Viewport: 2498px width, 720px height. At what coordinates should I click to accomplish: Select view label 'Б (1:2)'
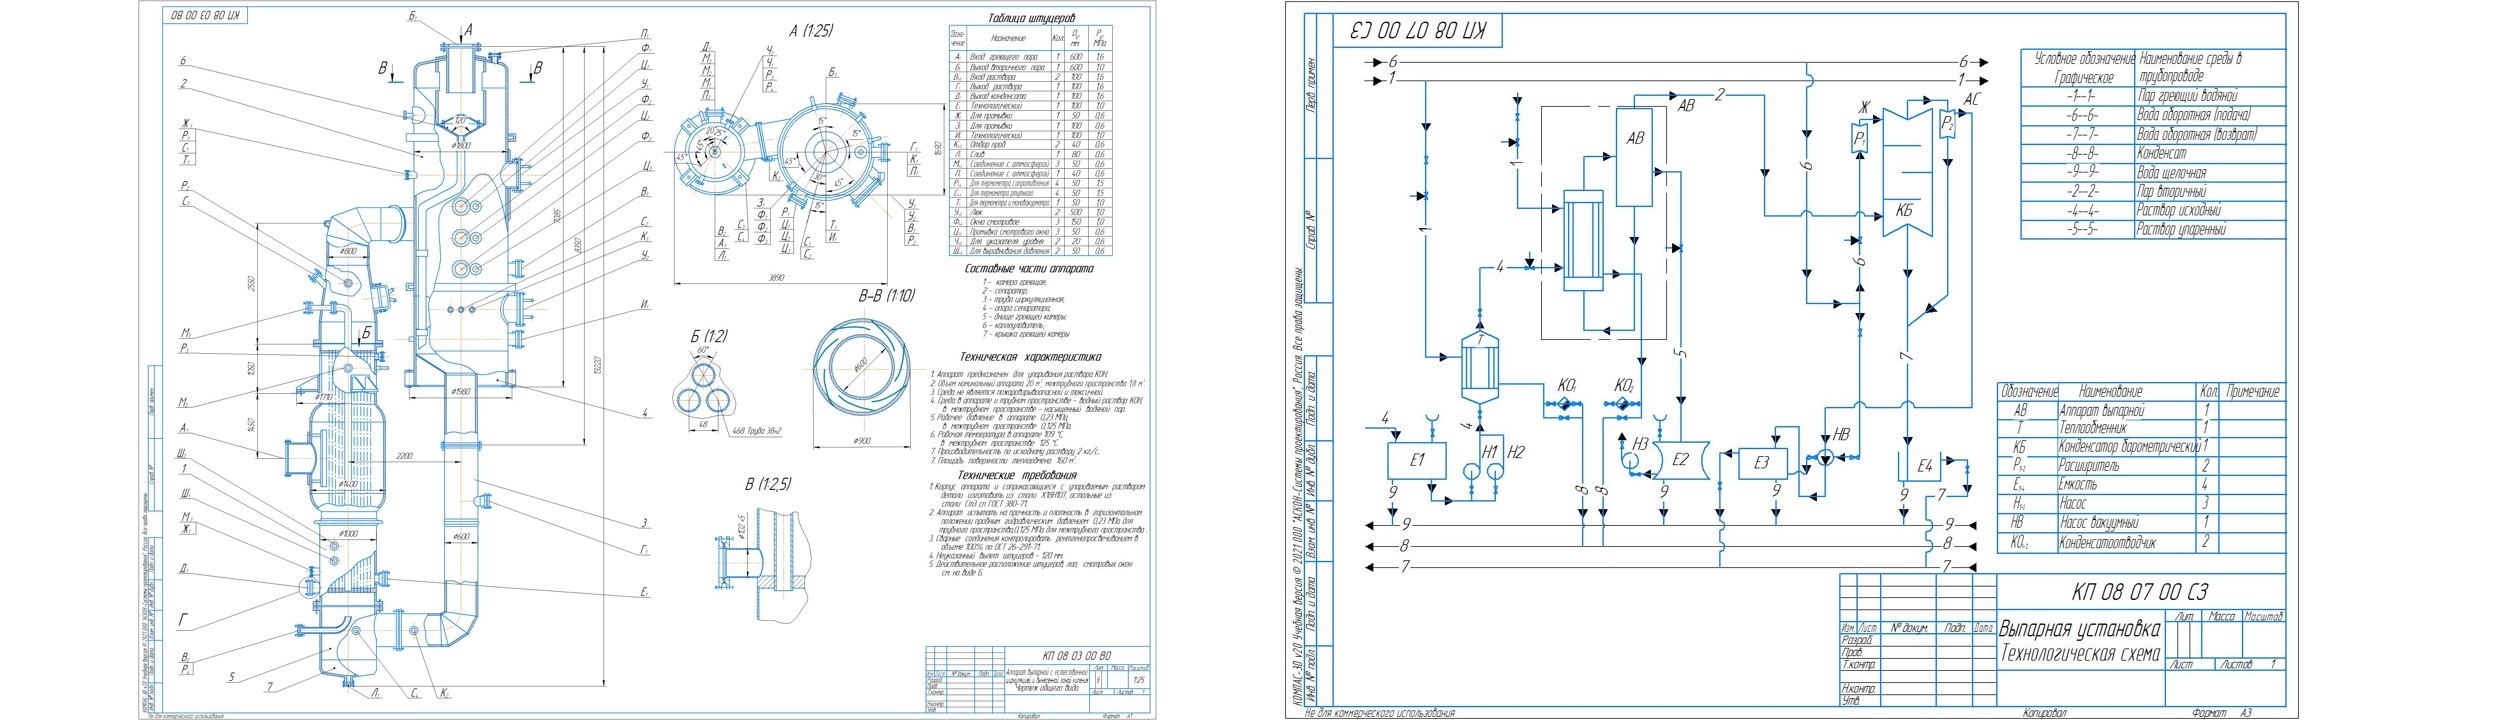pyautogui.click(x=708, y=337)
